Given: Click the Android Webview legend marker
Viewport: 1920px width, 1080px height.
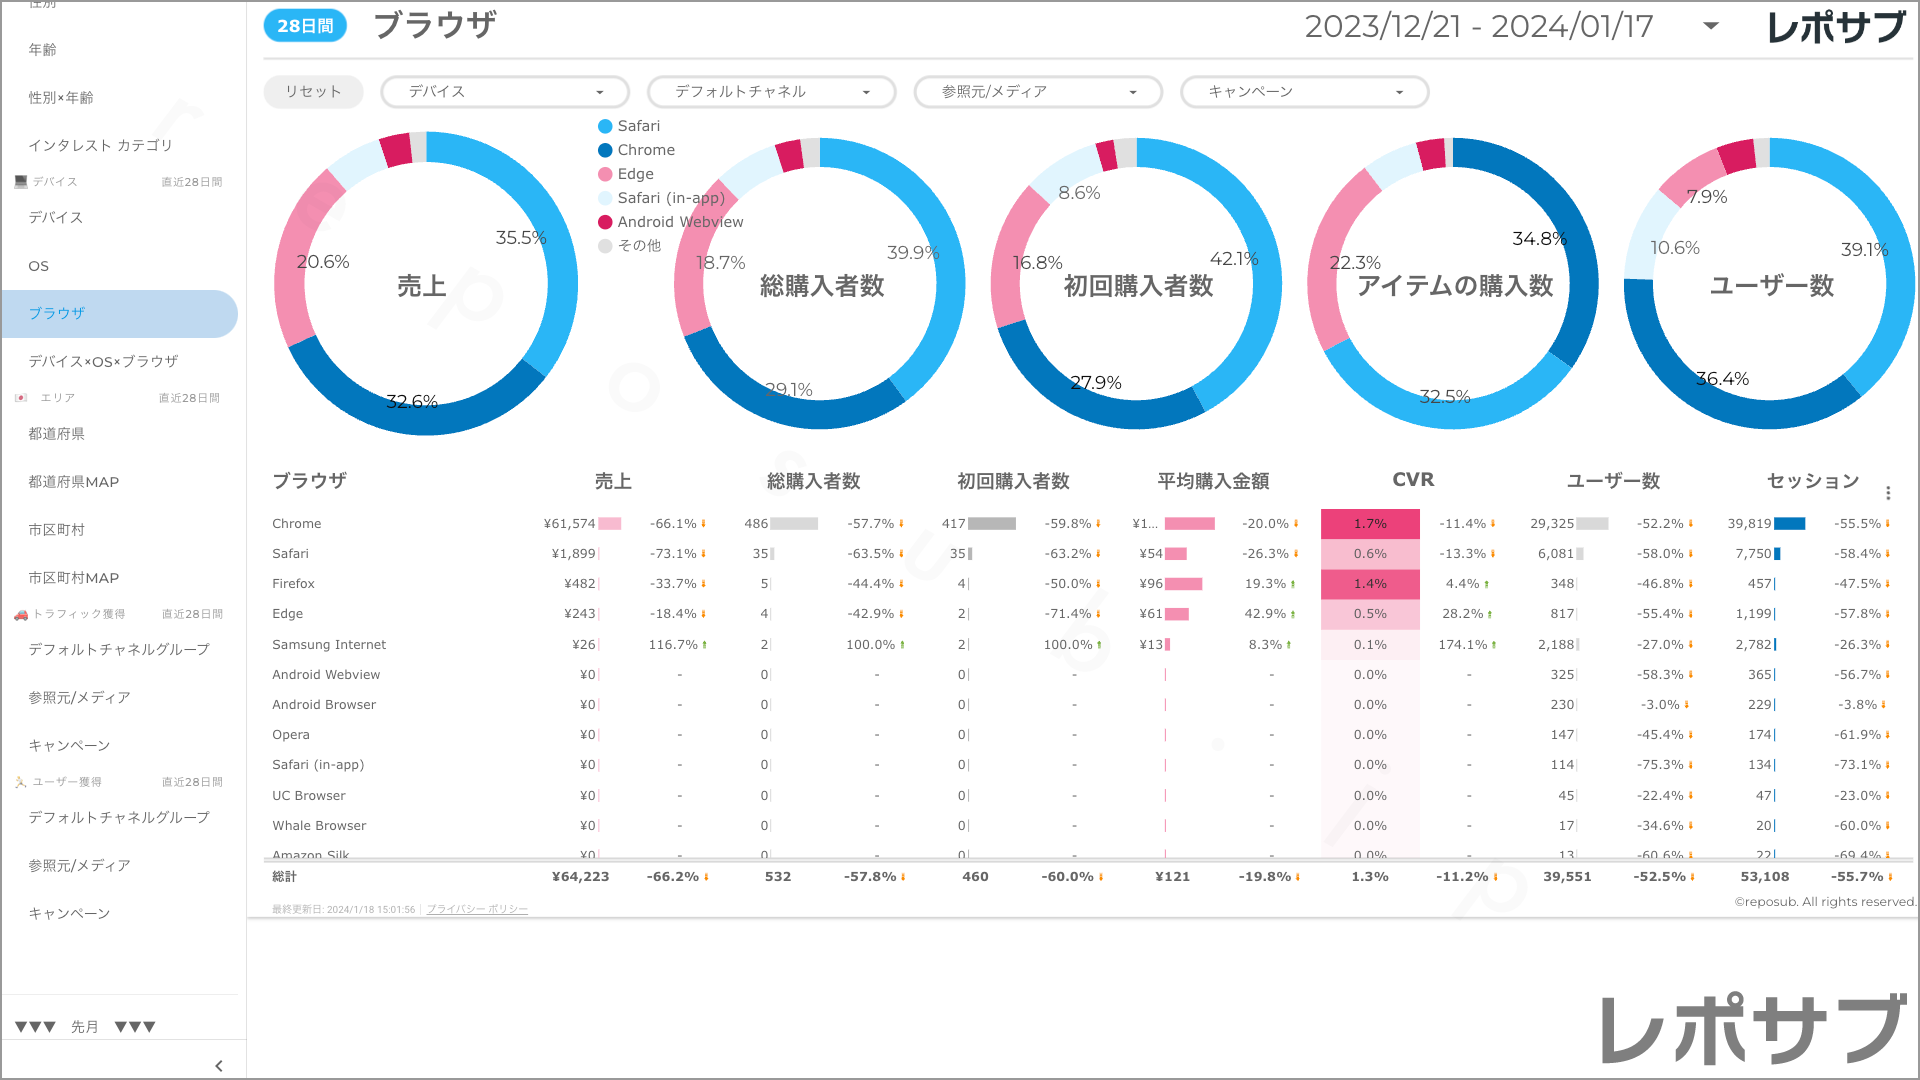Looking at the screenshot, I should pyautogui.click(x=605, y=222).
